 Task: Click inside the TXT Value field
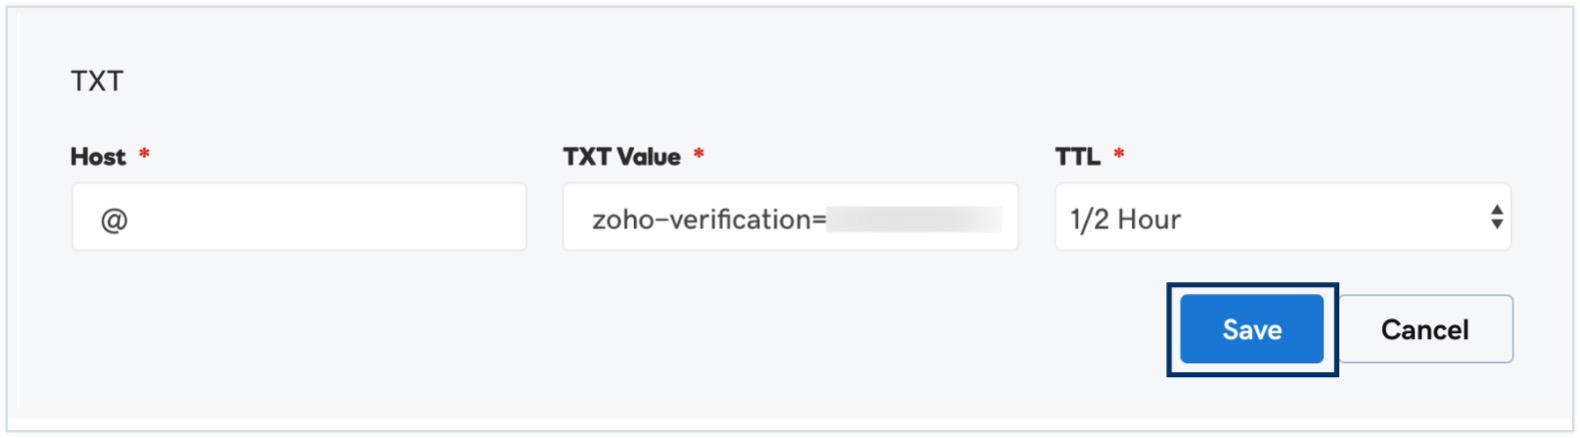(x=790, y=217)
